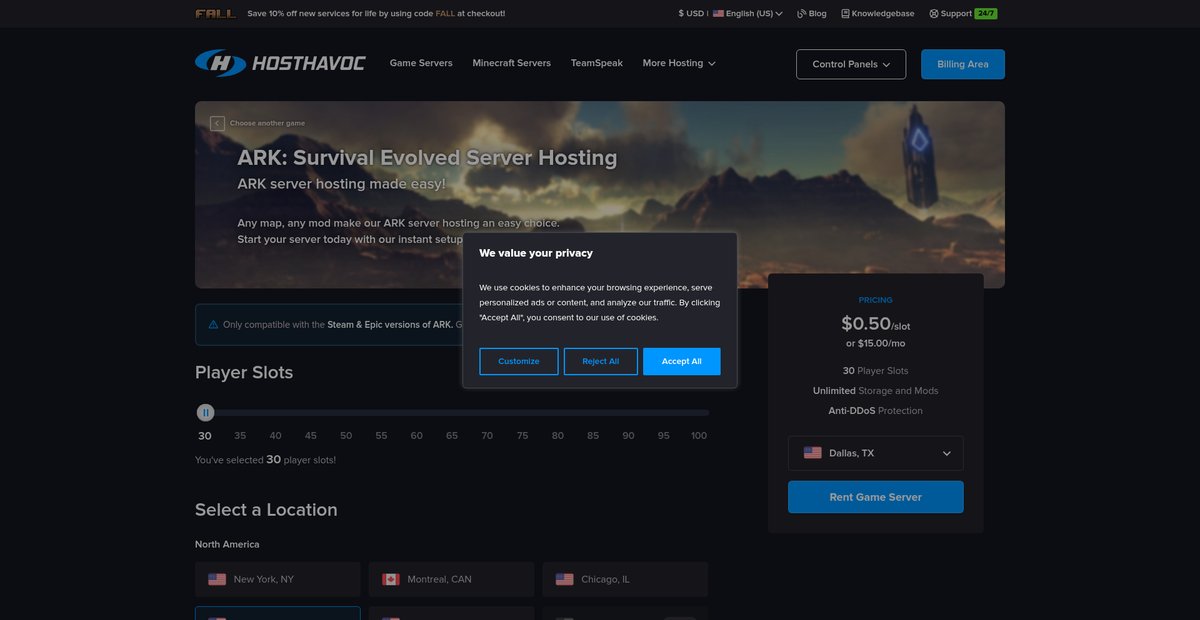
Task: Click the Blog icon in top bar
Action: (x=802, y=14)
